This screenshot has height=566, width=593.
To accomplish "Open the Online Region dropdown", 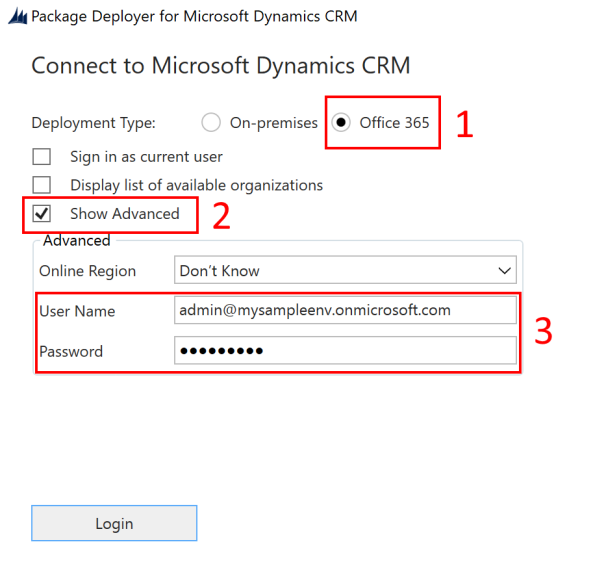I will [345, 270].
